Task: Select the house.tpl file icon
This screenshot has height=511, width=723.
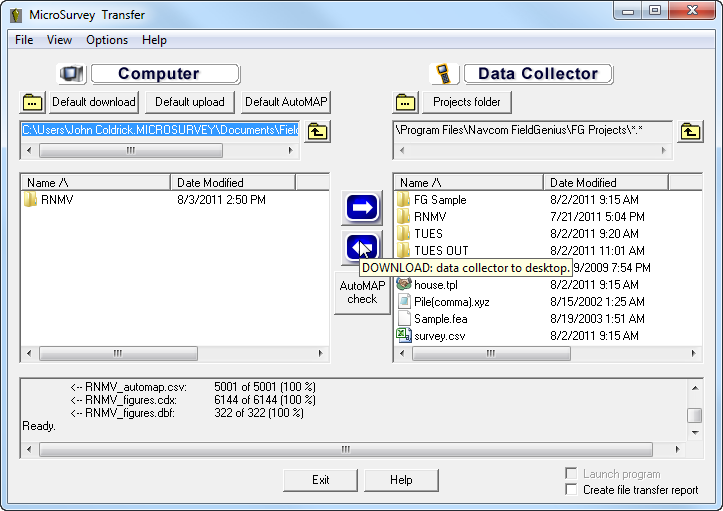Action: click(x=404, y=284)
